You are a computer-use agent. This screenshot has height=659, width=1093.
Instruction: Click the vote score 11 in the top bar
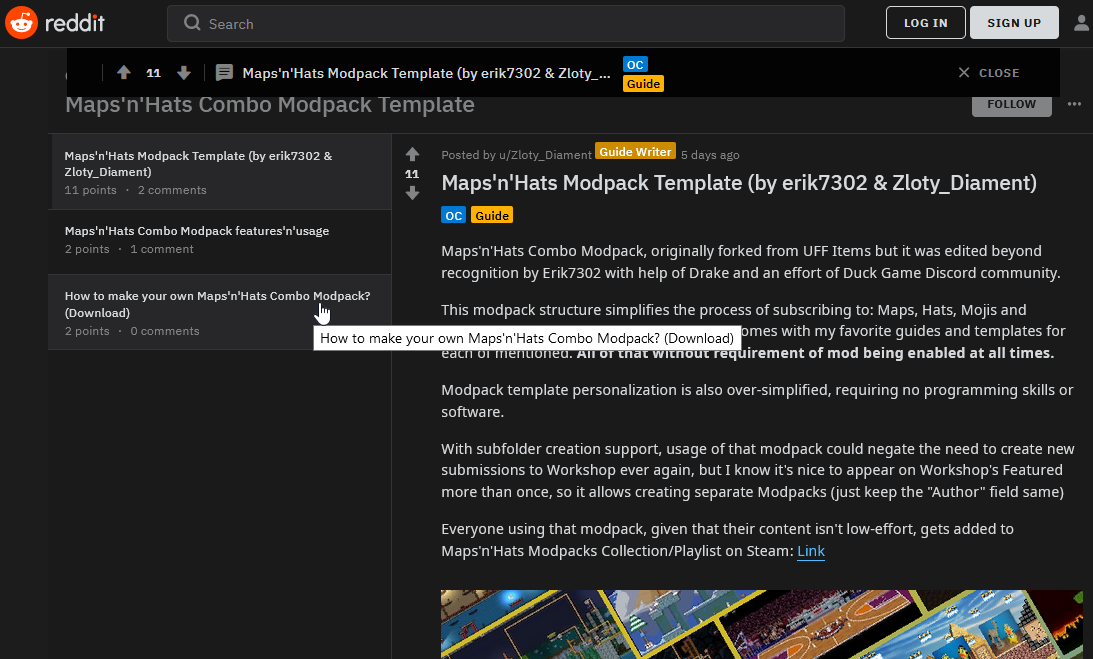point(153,73)
